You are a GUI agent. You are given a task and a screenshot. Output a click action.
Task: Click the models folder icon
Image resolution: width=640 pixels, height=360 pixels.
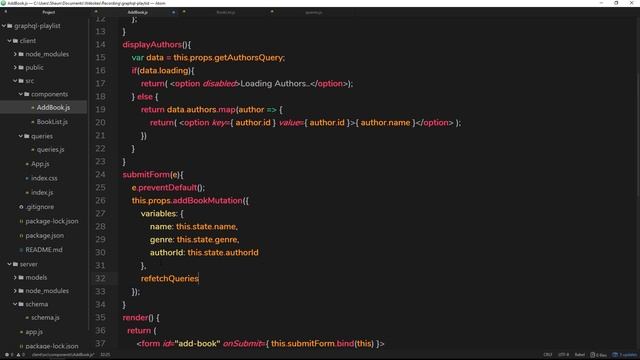pyautogui.click(x=21, y=278)
